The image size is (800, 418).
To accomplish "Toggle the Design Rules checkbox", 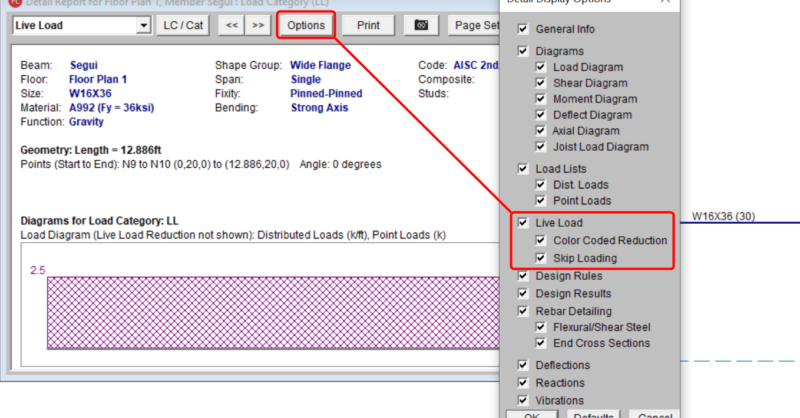I will pyautogui.click(x=523, y=276).
